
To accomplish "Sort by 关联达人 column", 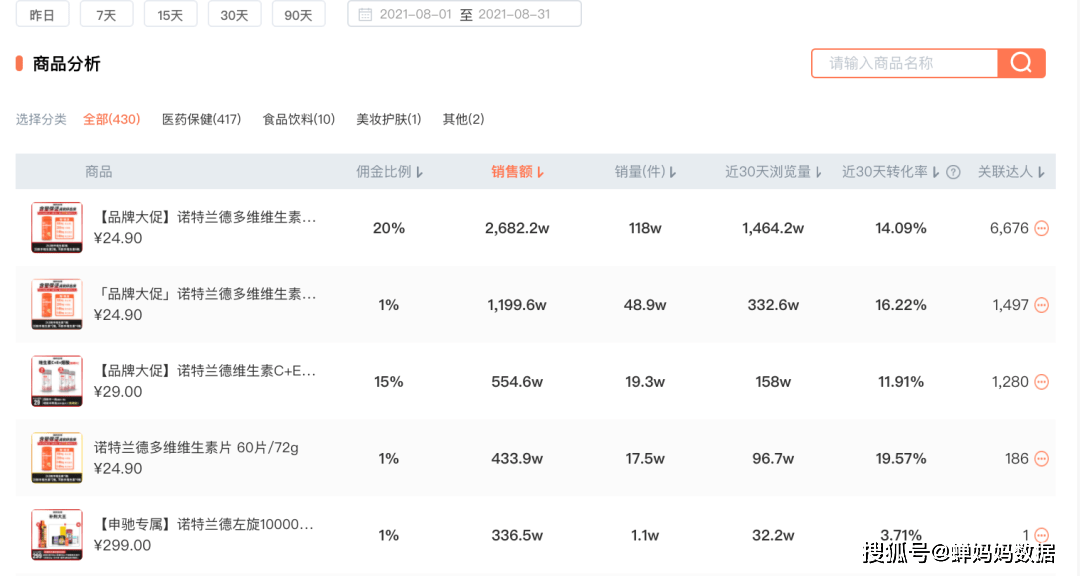I will click(x=1011, y=172).
